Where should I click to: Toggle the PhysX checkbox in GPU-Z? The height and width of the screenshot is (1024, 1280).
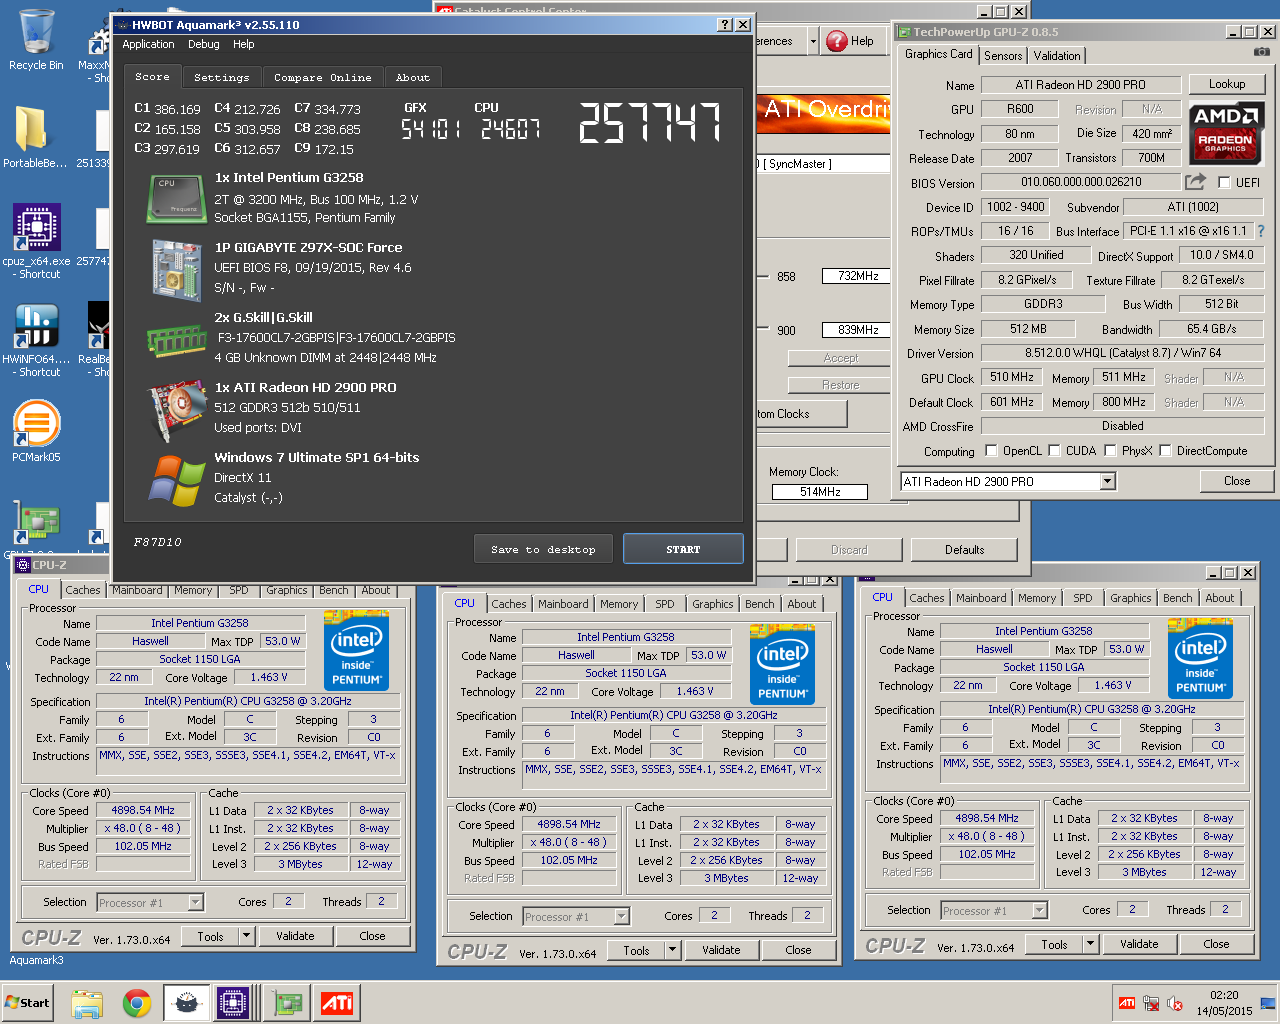(1110, 451)
